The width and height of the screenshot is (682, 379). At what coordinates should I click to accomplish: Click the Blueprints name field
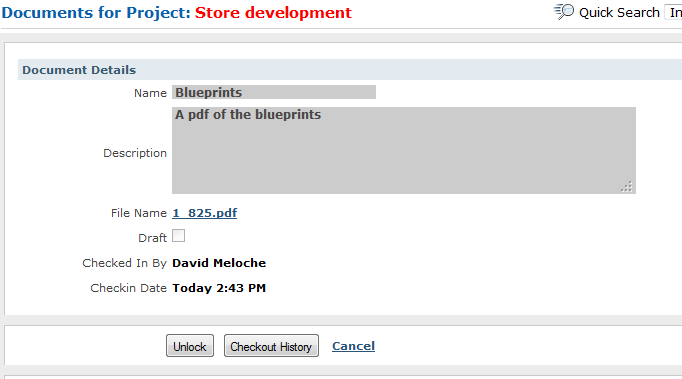274,92
